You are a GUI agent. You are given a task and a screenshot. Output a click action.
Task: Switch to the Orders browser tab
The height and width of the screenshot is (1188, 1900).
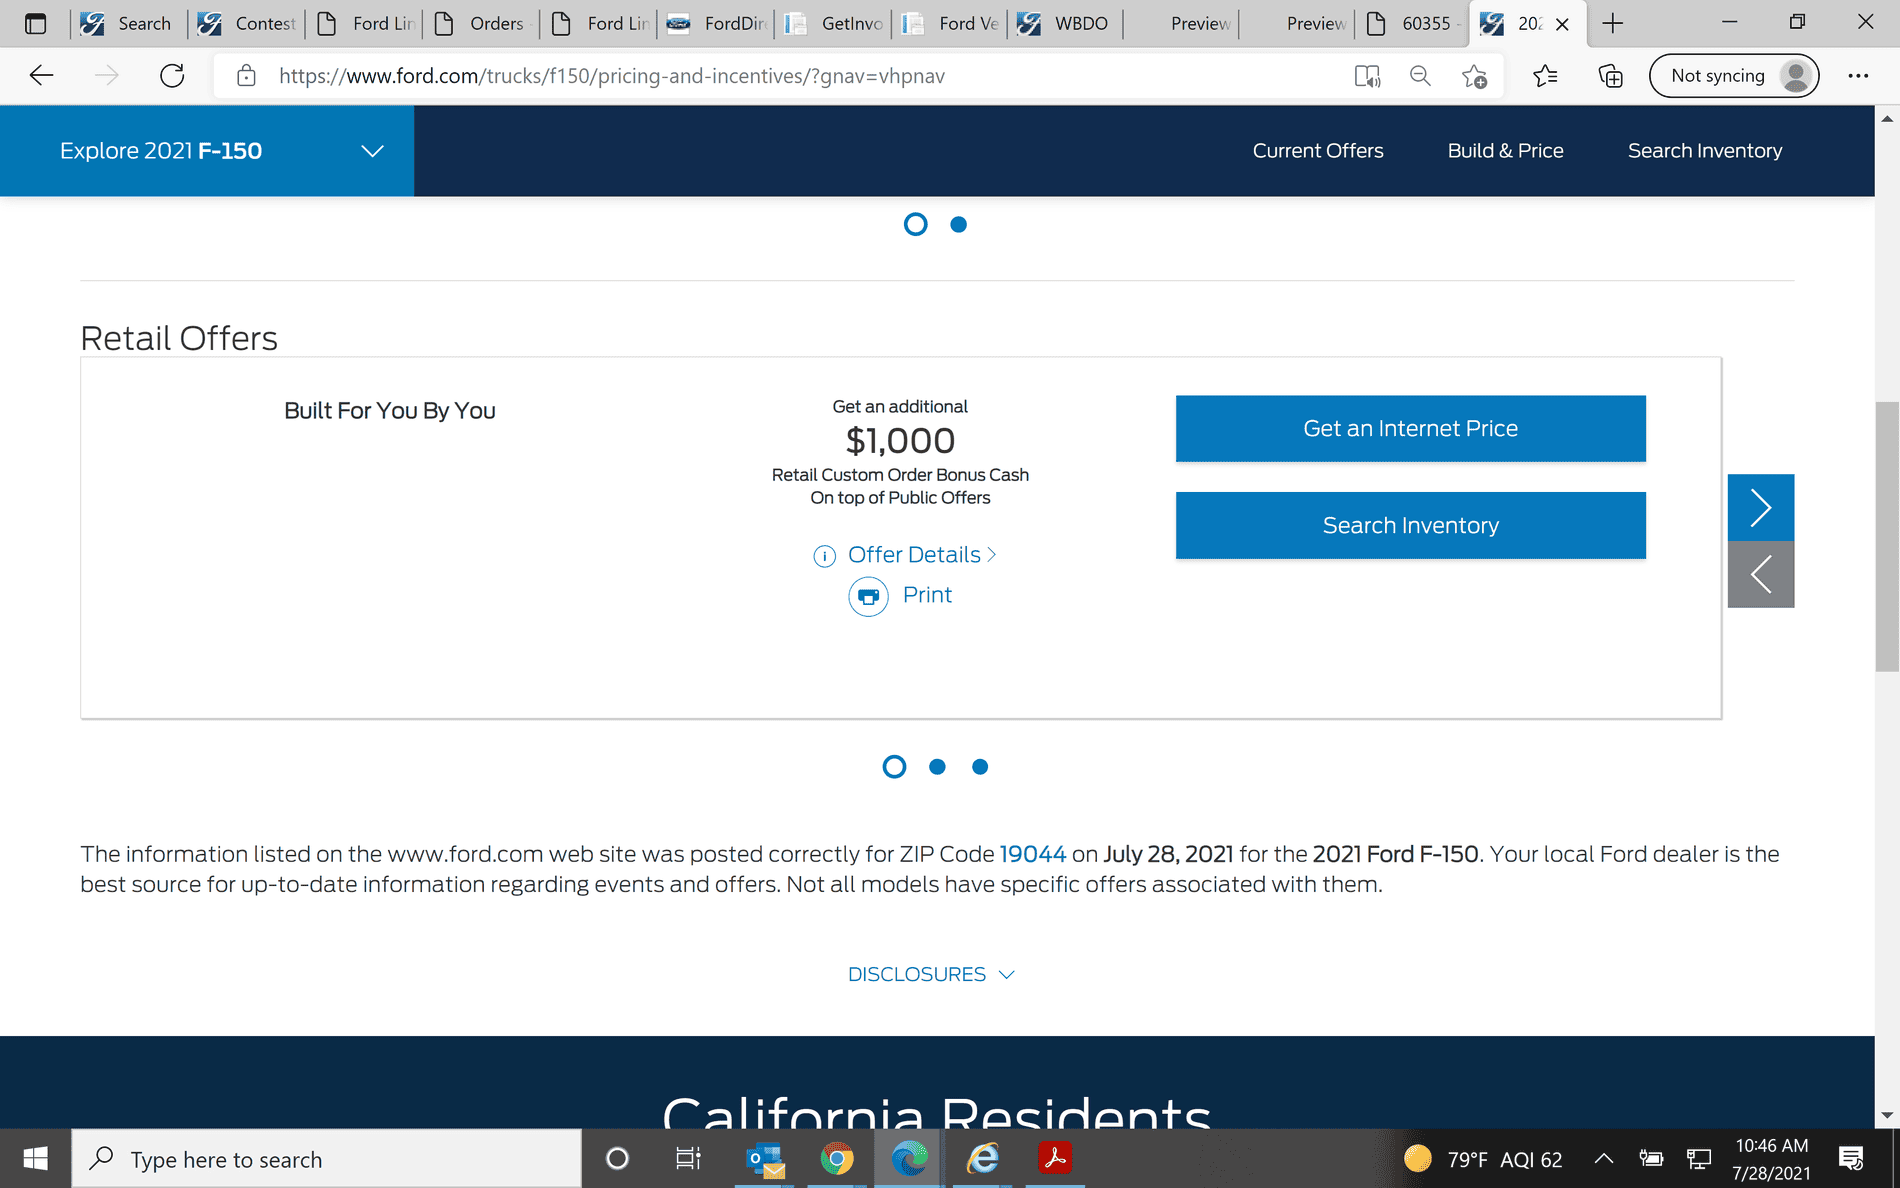tap(480, 23)
